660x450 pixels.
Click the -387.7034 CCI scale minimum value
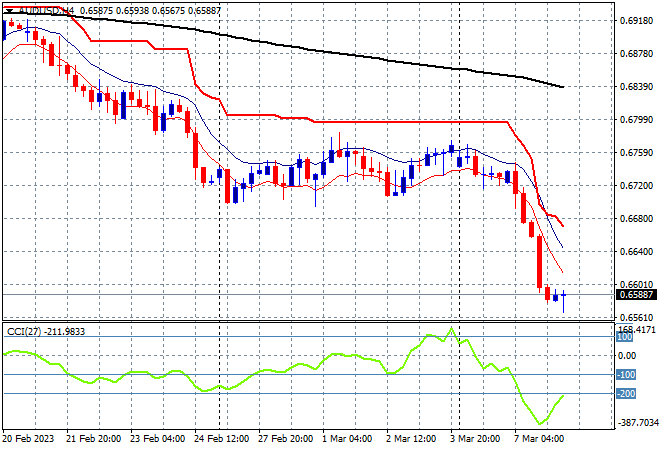click(637, 423)
